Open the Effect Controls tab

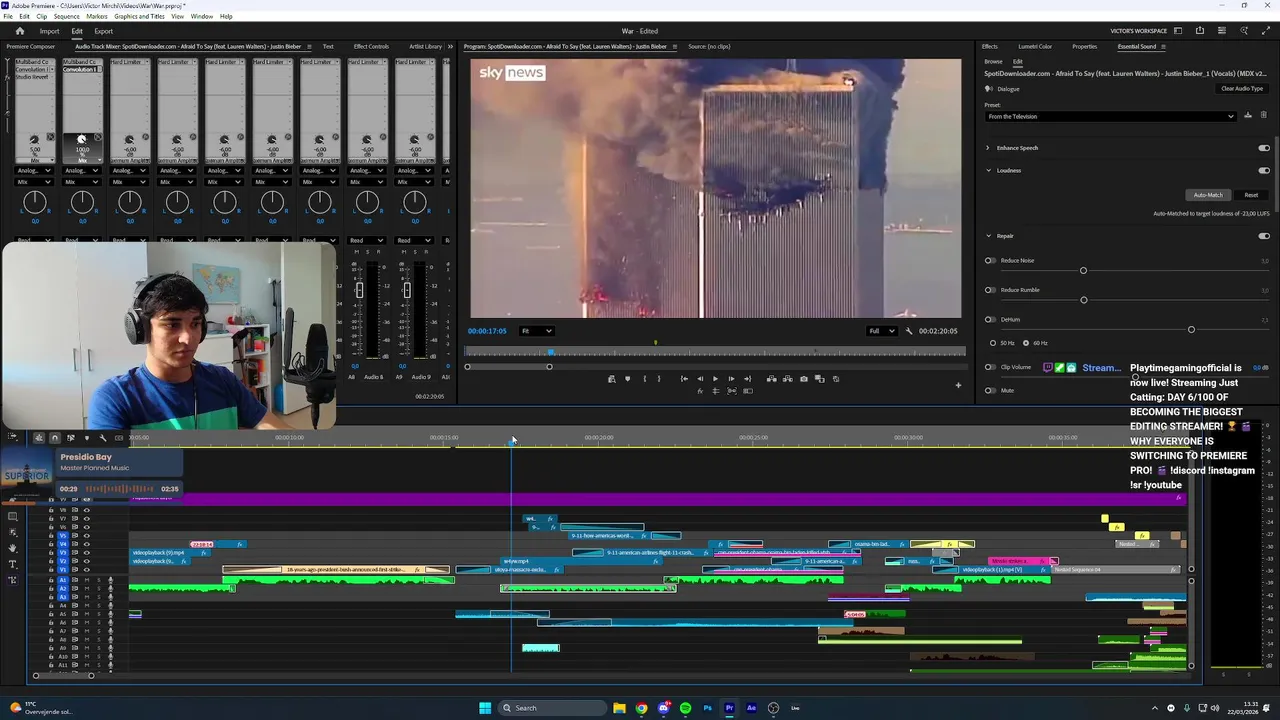coord(371,46)
